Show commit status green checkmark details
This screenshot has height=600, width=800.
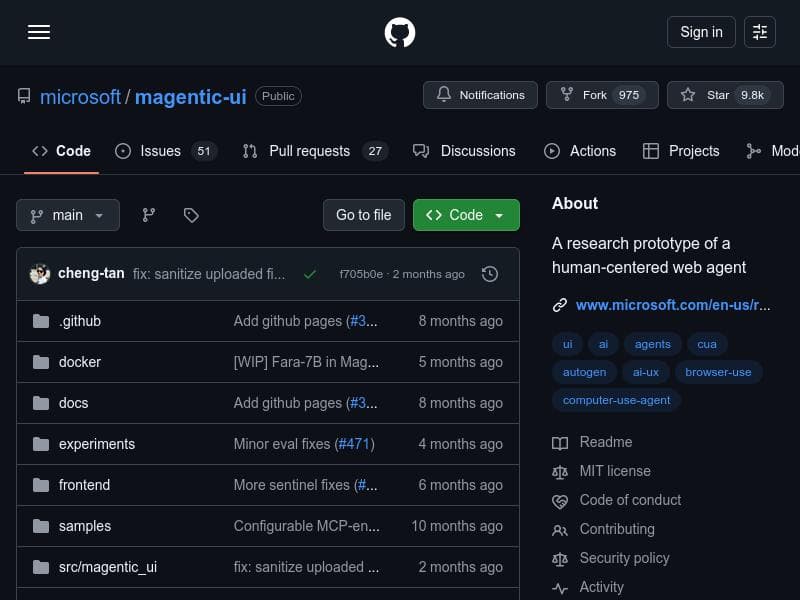309,274
